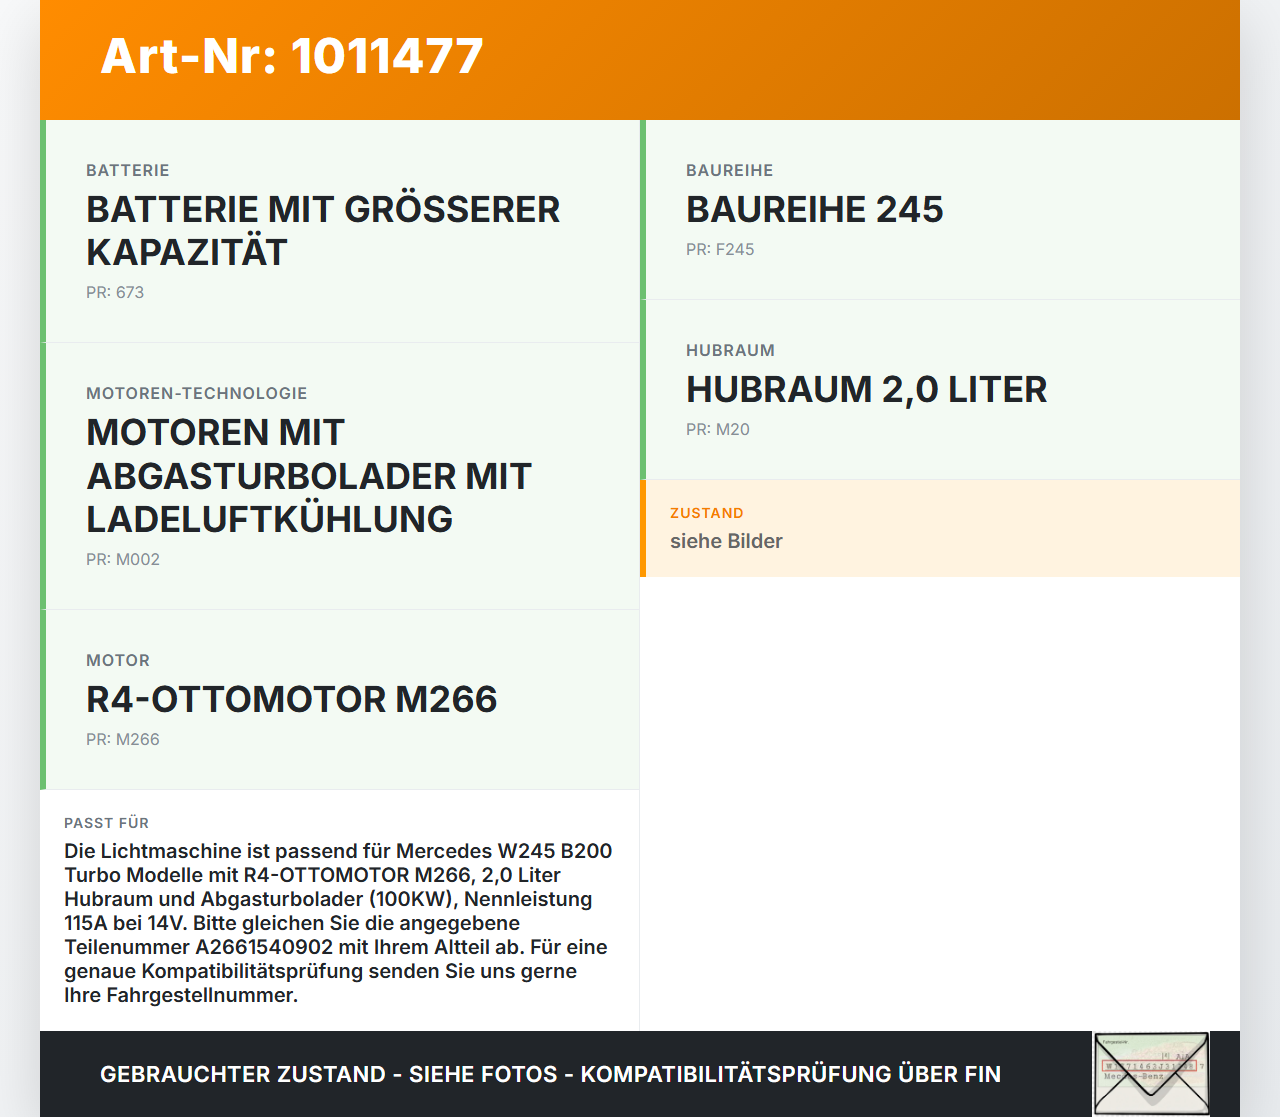The width and height of the screenshot is (1280, 1118).
Task: Click the orange ZUSTAND accent bar
Action: [x=641, y=528]
